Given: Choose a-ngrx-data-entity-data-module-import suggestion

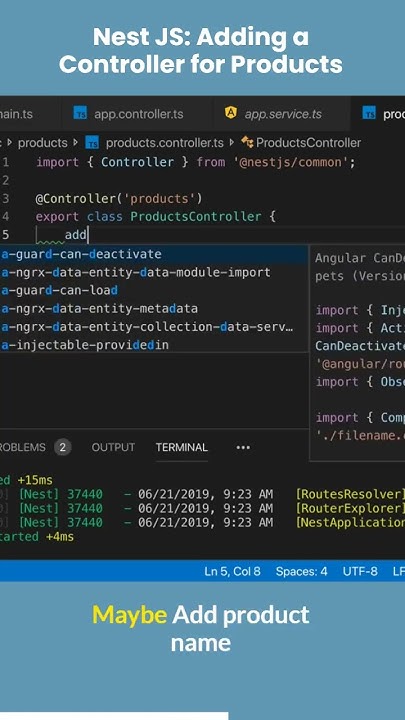Looking at the screenshot, I should [154, 272].
